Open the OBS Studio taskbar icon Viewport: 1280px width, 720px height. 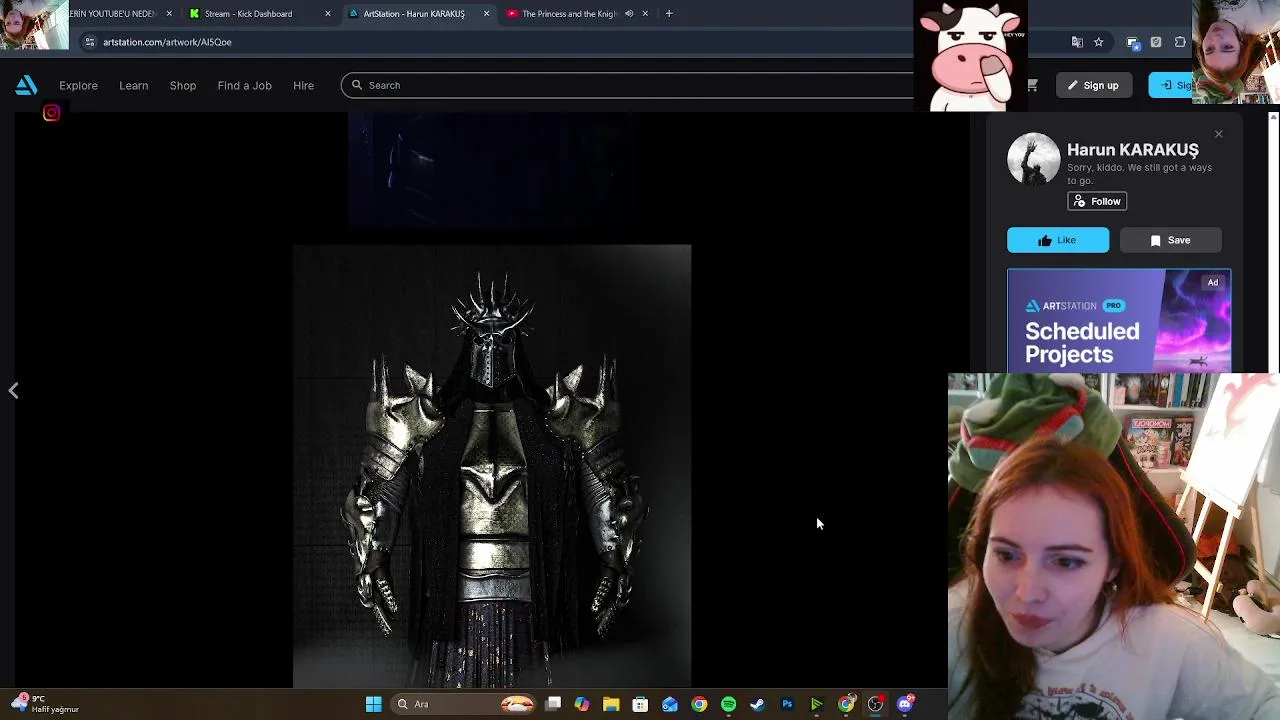click(875, 704)
